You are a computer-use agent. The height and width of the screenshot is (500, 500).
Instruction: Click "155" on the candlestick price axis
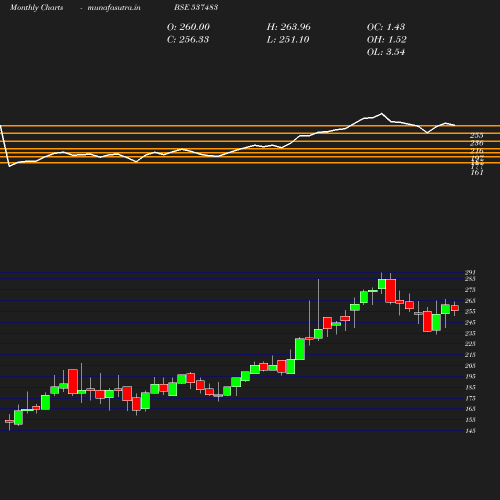pyautogui.click(x=470, y=420)
